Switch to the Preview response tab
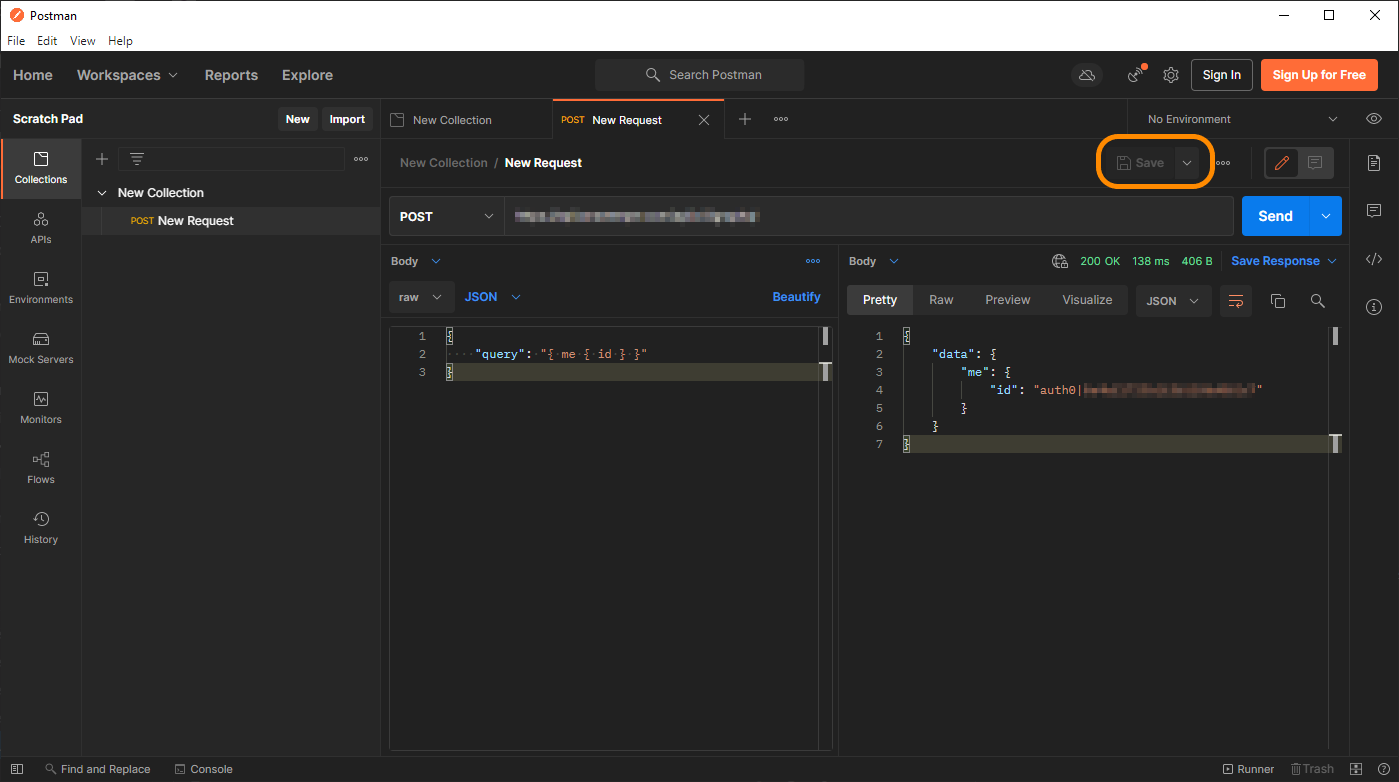Screen dimensions: 1399x782 1008,300
